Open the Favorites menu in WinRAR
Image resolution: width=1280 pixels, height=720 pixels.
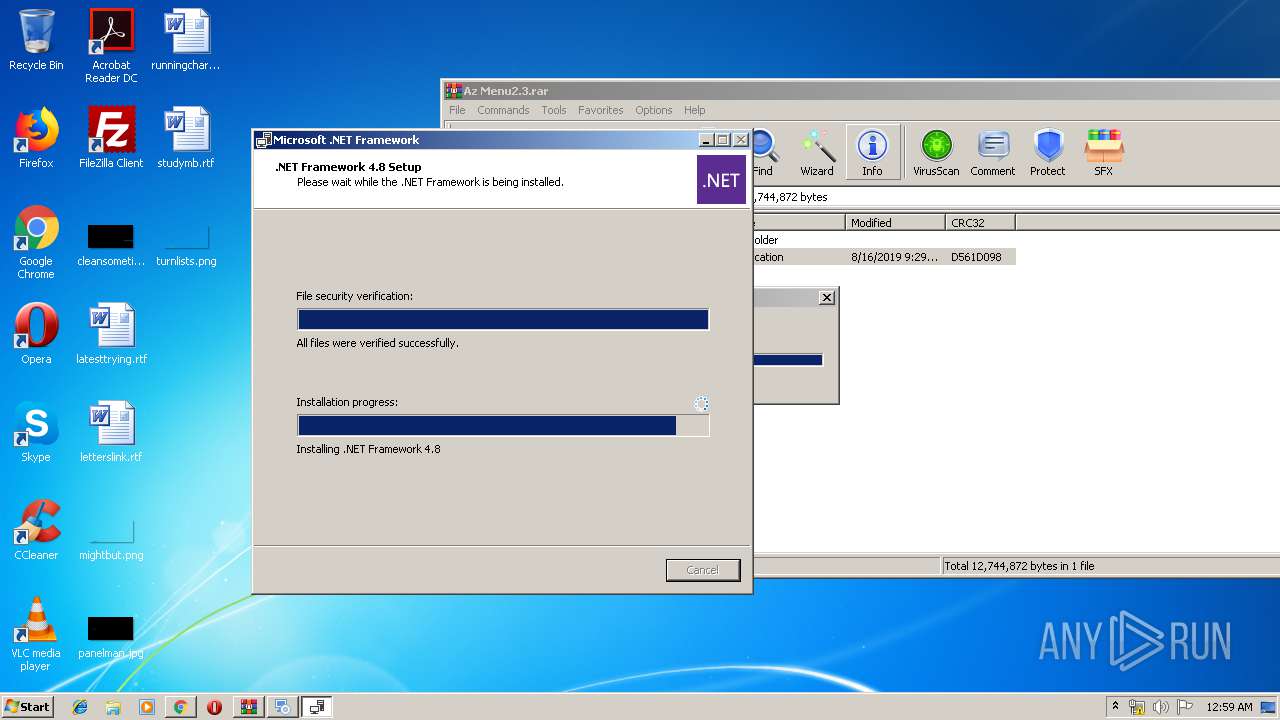600,110
